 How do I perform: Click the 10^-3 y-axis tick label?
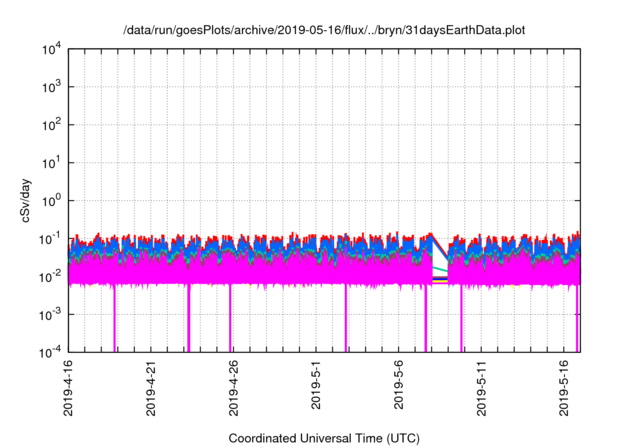[x=50, y=314]
